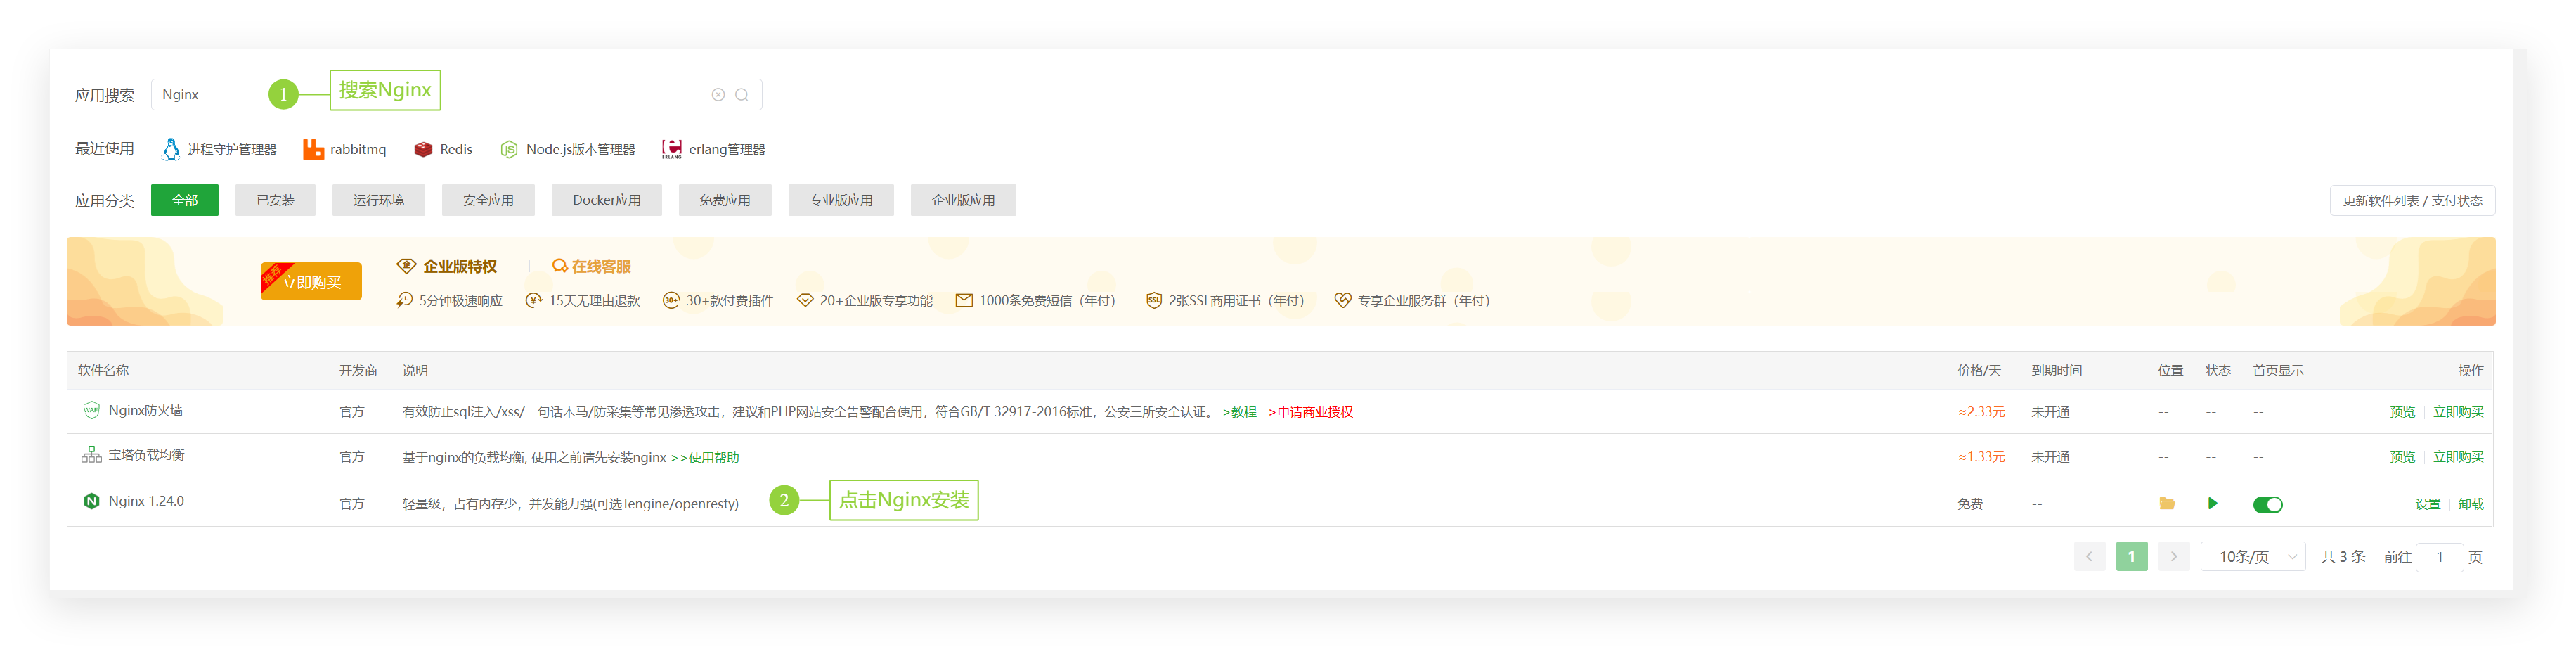Viewport: 2576px width, 647px height.
Task: Click the Nginx running status play icon
Action: [2212, 504]
